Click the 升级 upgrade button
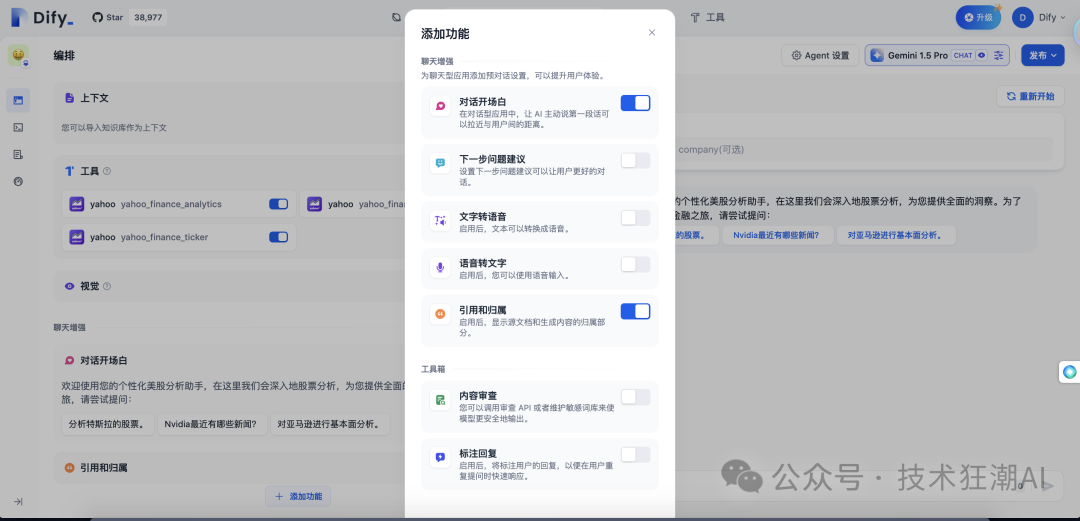 (x=978, y=18)
